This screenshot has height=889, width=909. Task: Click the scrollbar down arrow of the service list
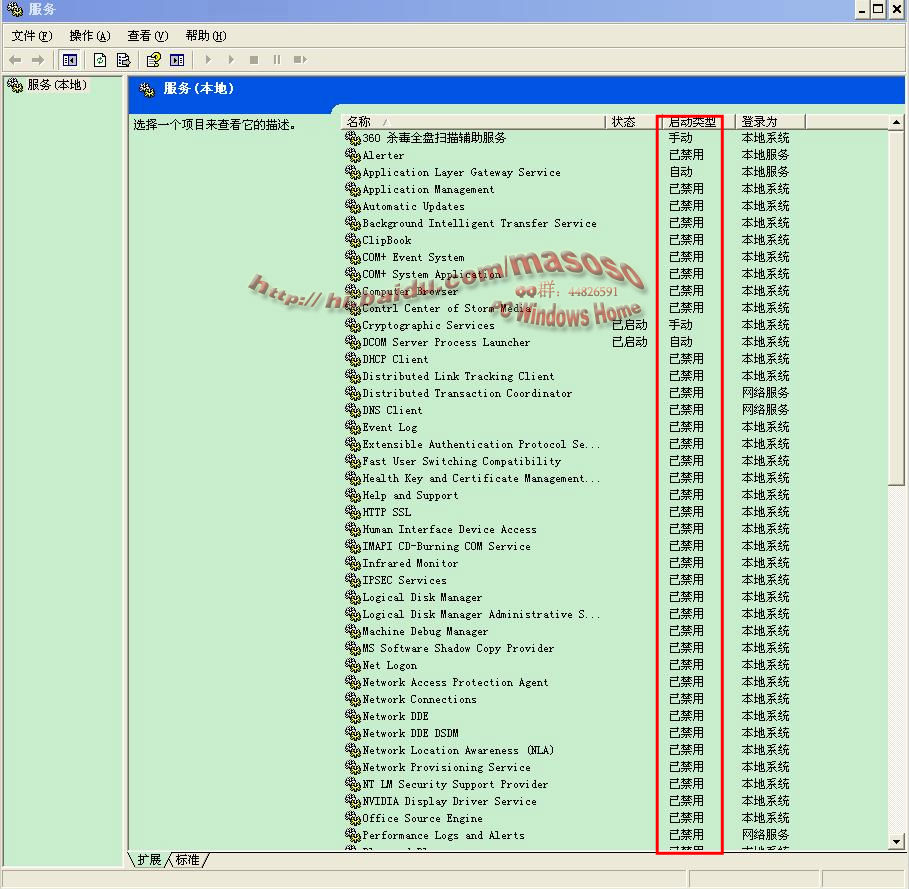tap(896, 842)
